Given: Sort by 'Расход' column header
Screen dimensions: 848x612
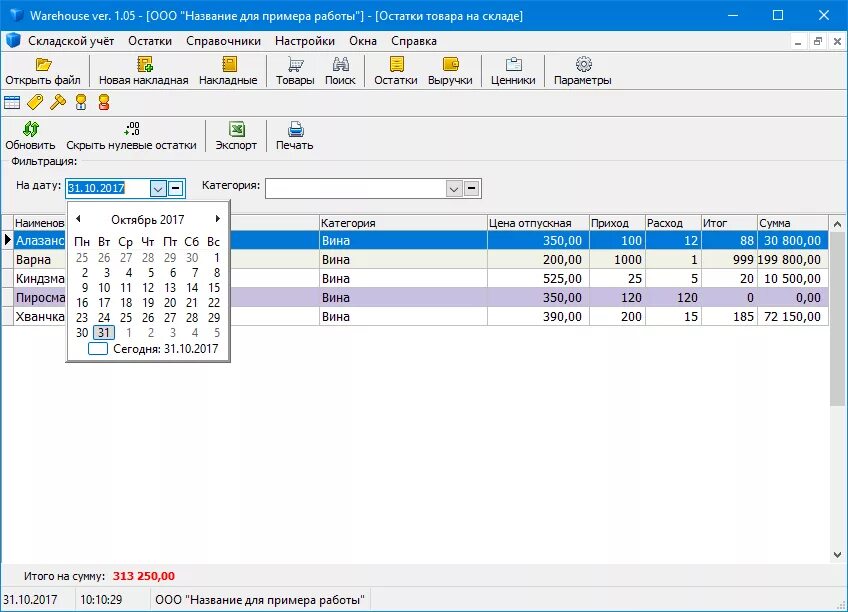Looking at the screenshot, I should pyautogui.click(x=673, y=223).
